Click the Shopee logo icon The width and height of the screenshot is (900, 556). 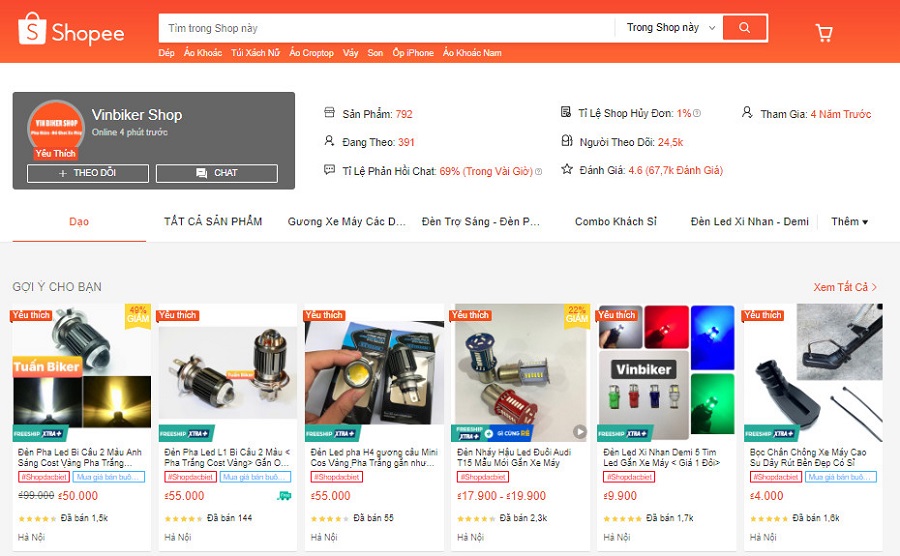(x=32, y=29)
